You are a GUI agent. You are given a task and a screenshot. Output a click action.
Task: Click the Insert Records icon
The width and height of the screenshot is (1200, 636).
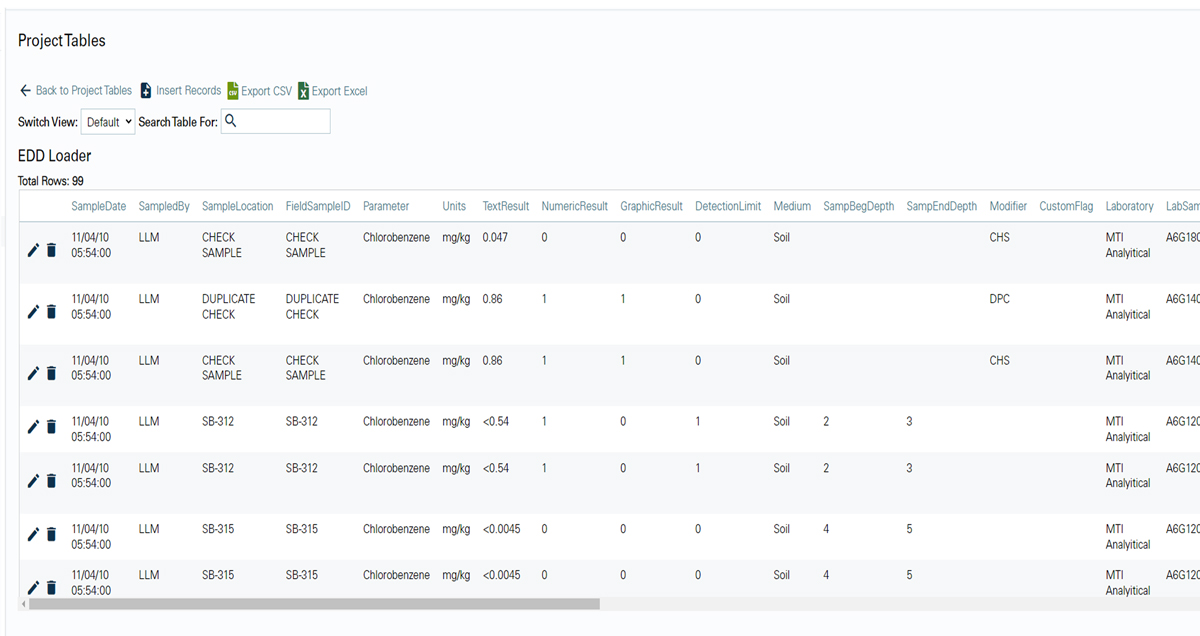[144, 90]
